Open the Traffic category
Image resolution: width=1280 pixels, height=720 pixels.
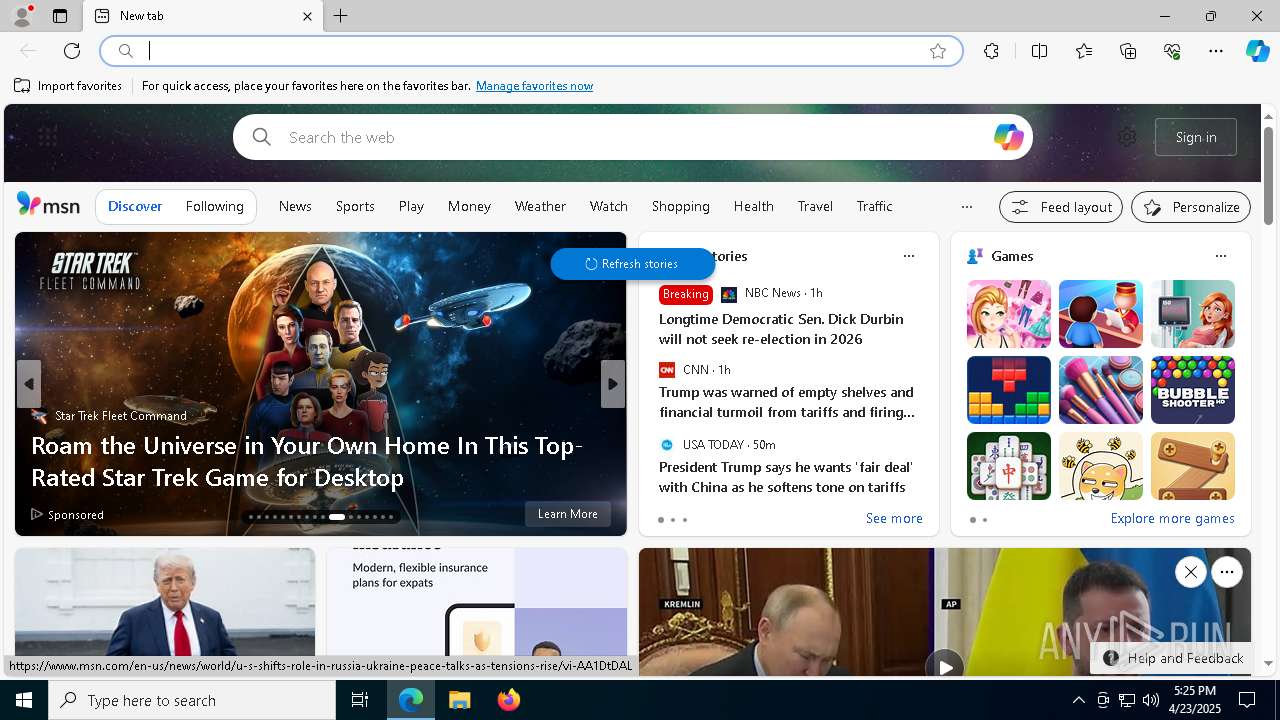(874, 206)
